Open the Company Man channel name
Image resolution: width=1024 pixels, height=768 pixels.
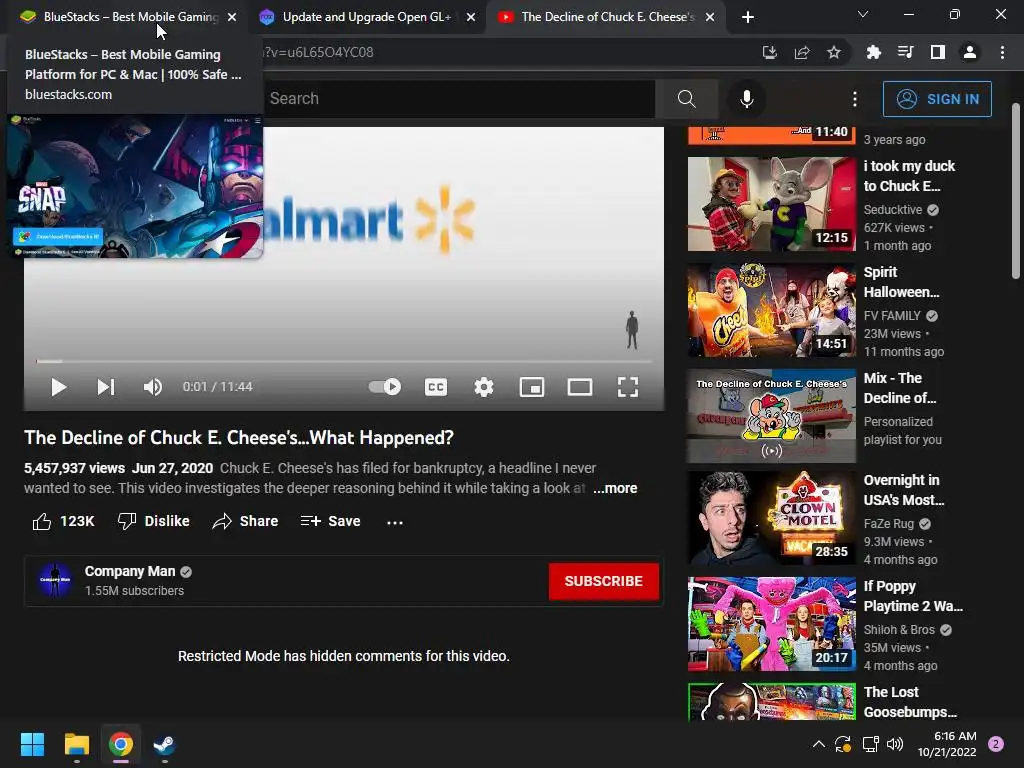click(130, 571)
